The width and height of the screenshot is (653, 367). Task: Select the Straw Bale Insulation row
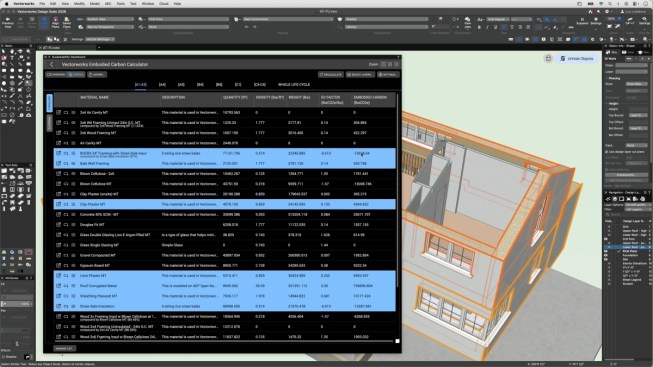pyautogui.click(x=224, y=306)
